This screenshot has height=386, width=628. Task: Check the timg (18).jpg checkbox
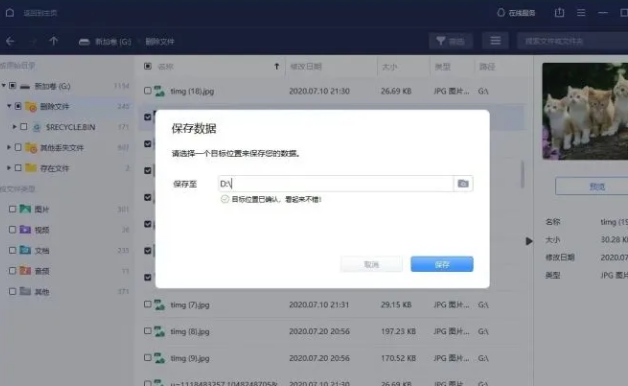click(x=148, y=91)
